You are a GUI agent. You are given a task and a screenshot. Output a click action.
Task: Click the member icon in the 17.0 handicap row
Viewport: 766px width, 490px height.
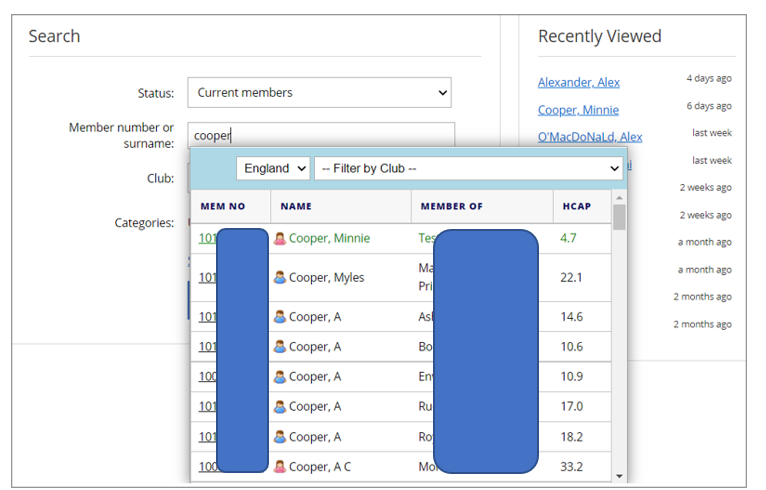279,406
